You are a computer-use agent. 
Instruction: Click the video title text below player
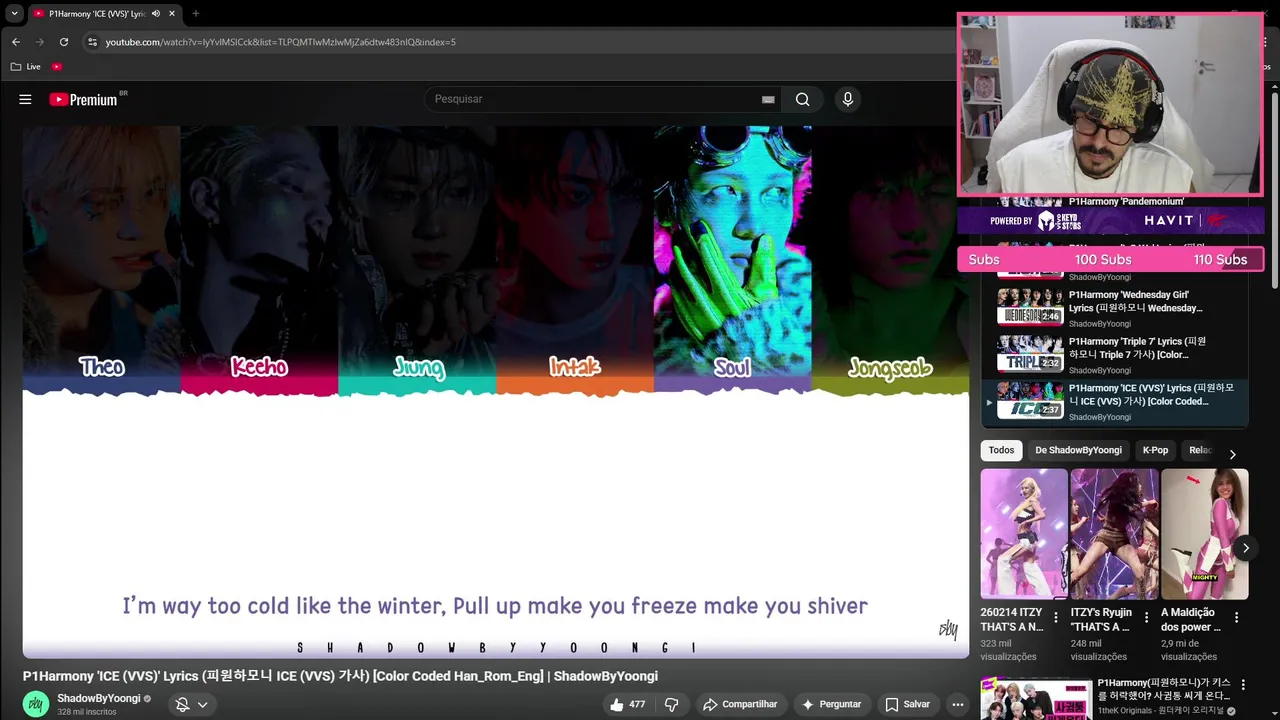pyautogui.click(x=340, y=676)
